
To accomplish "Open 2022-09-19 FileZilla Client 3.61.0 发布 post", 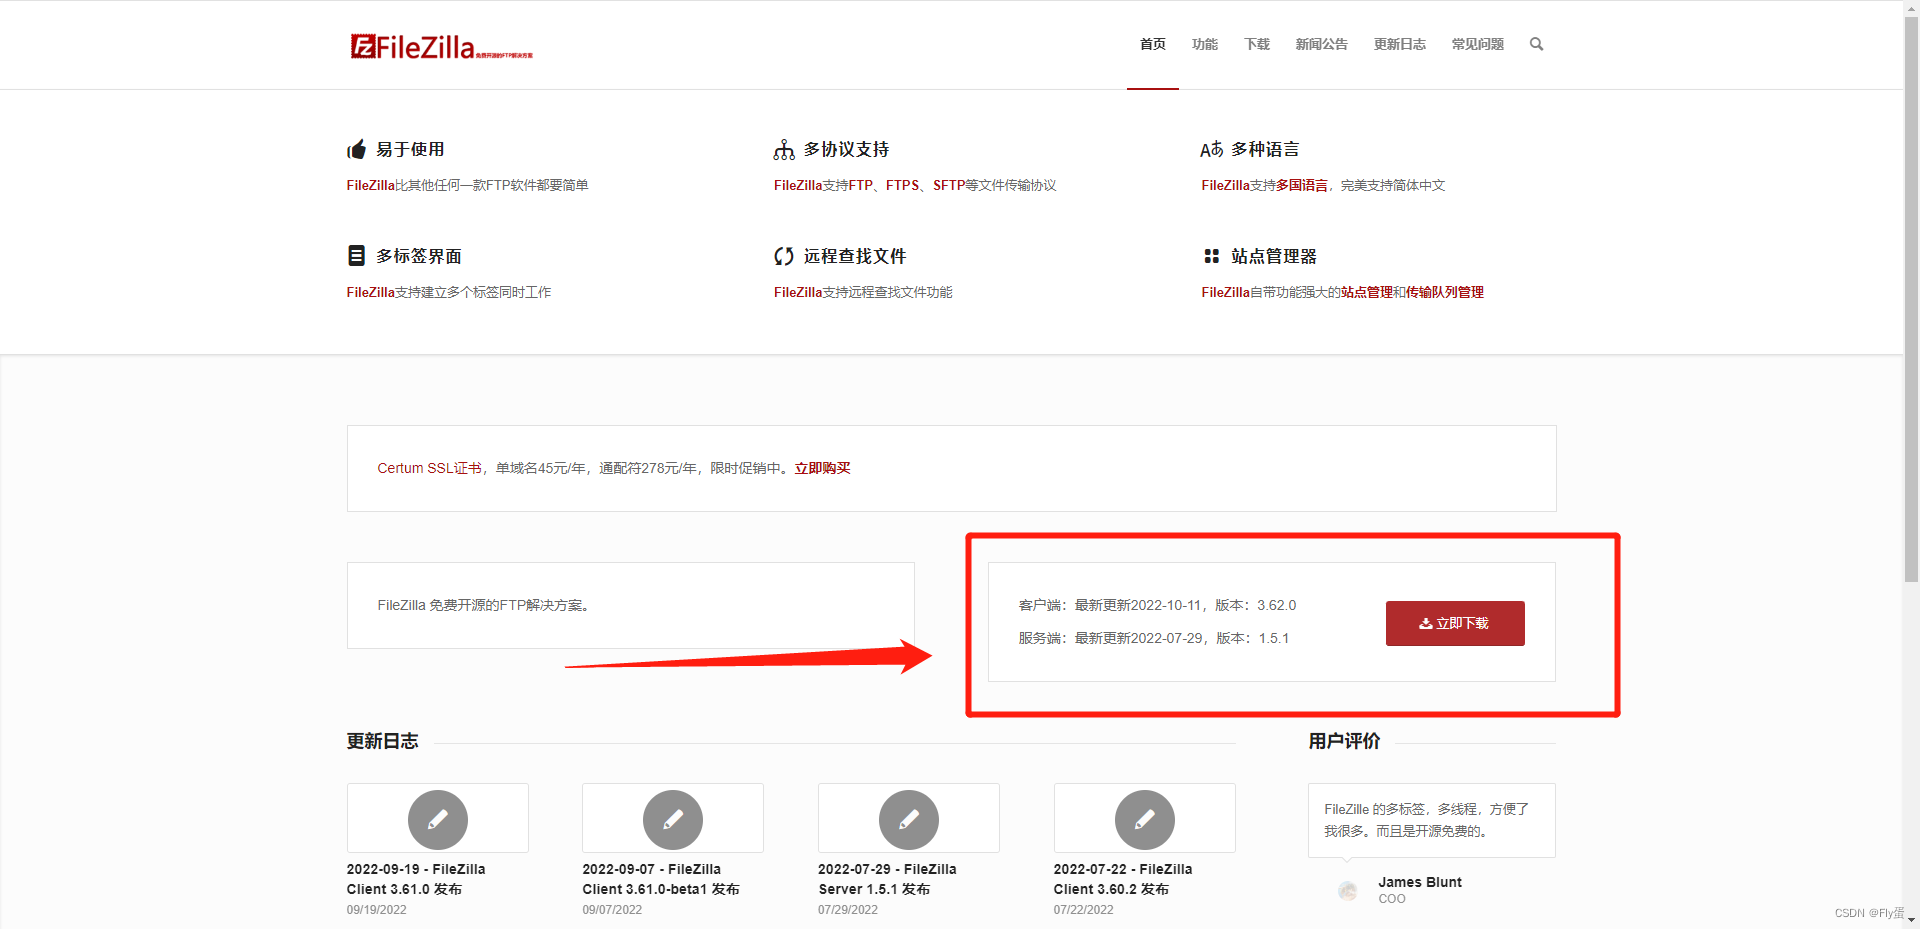I will pyautogui.click(x=416, y=879).
